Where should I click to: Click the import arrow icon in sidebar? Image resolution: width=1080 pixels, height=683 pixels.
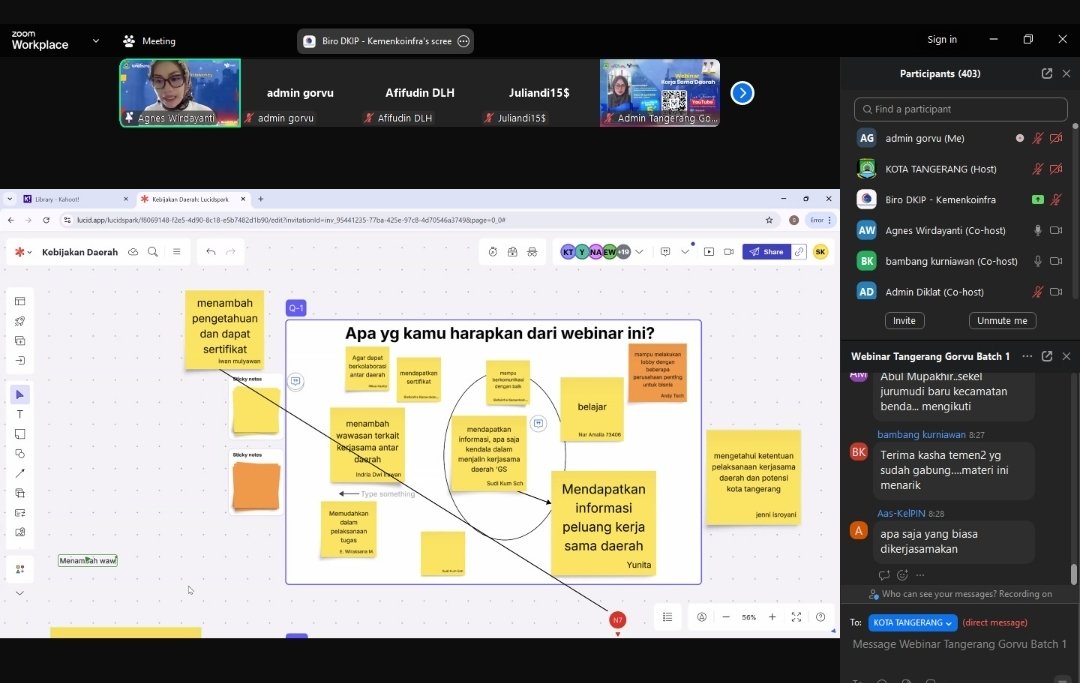(20, 360)
